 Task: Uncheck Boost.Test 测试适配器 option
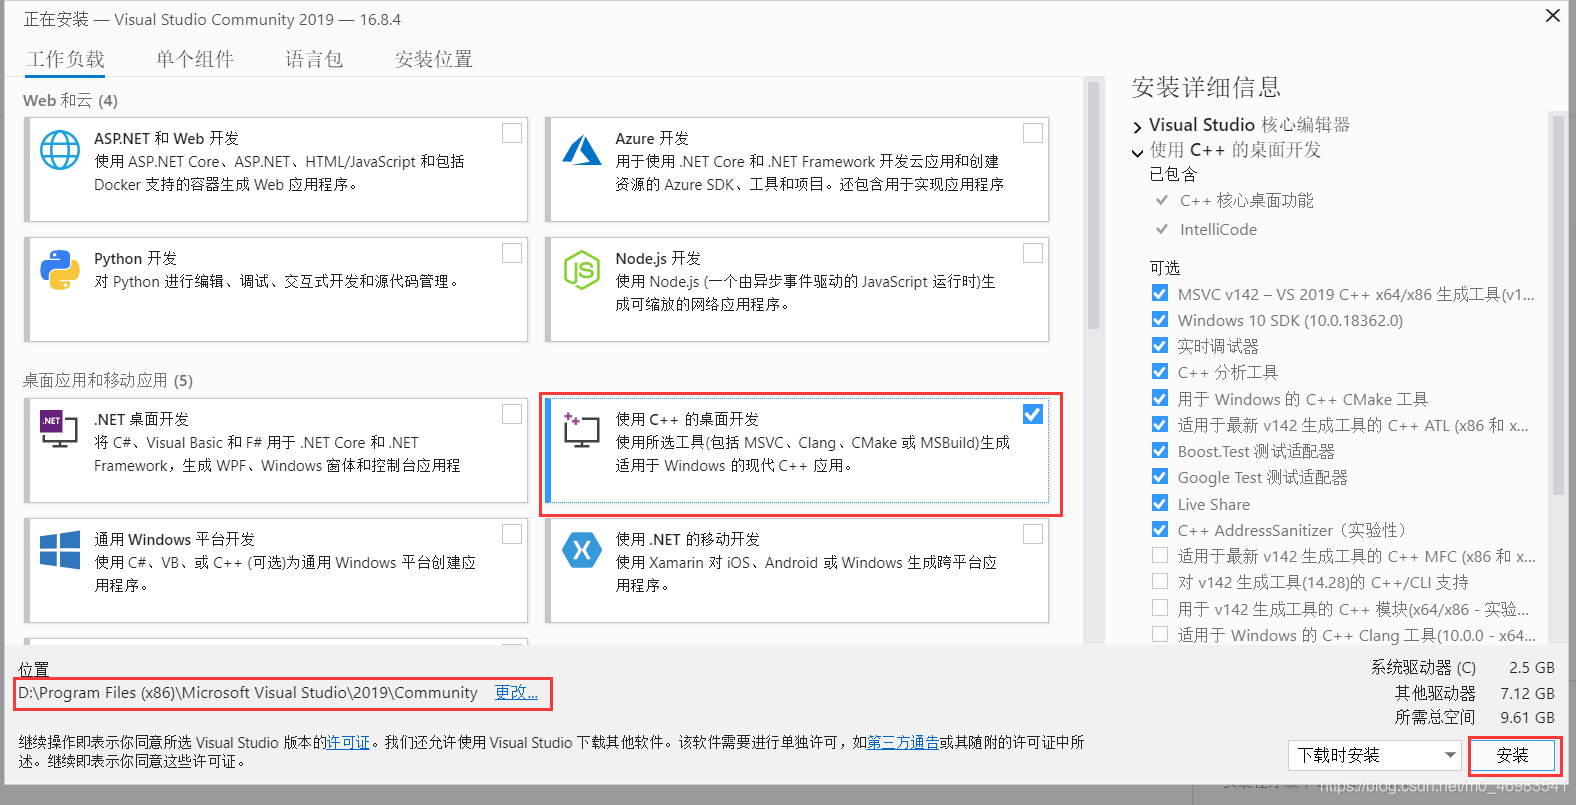click(x=1160, y=450)
